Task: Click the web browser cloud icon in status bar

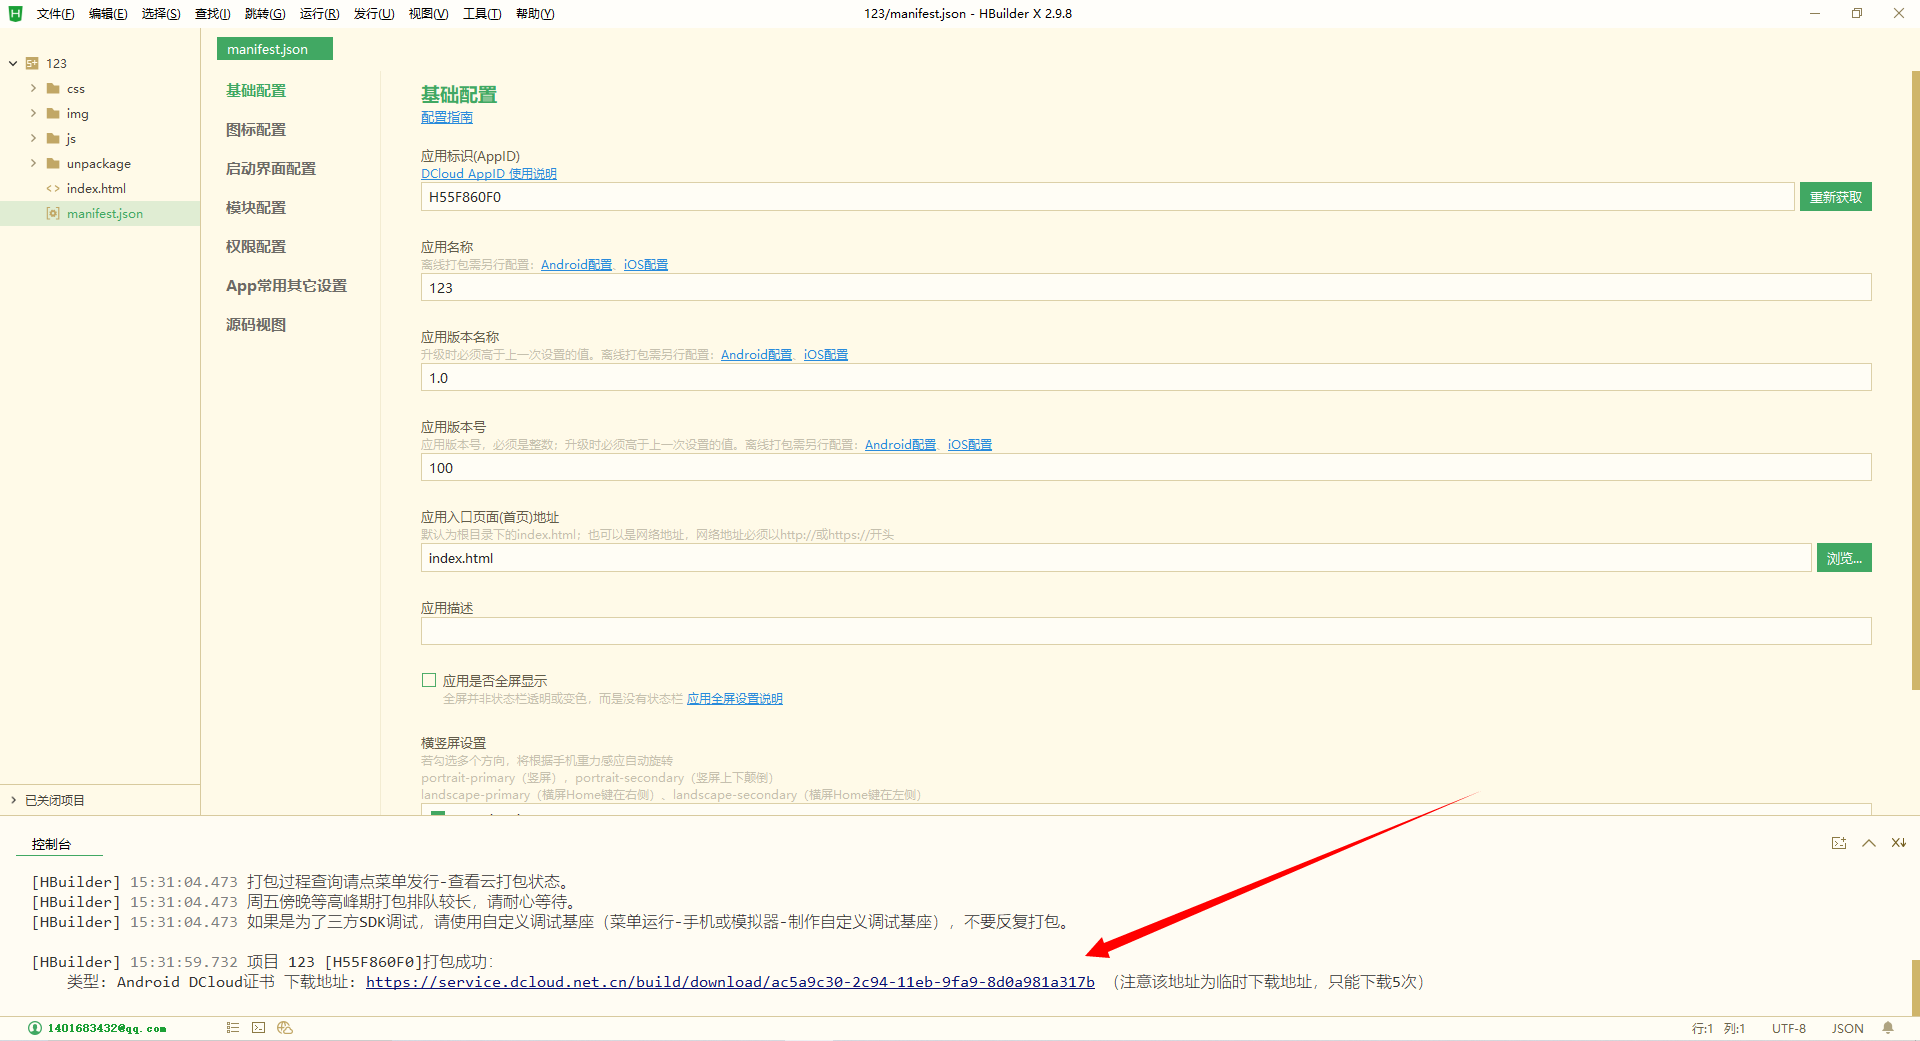Action: point(285,1027)
